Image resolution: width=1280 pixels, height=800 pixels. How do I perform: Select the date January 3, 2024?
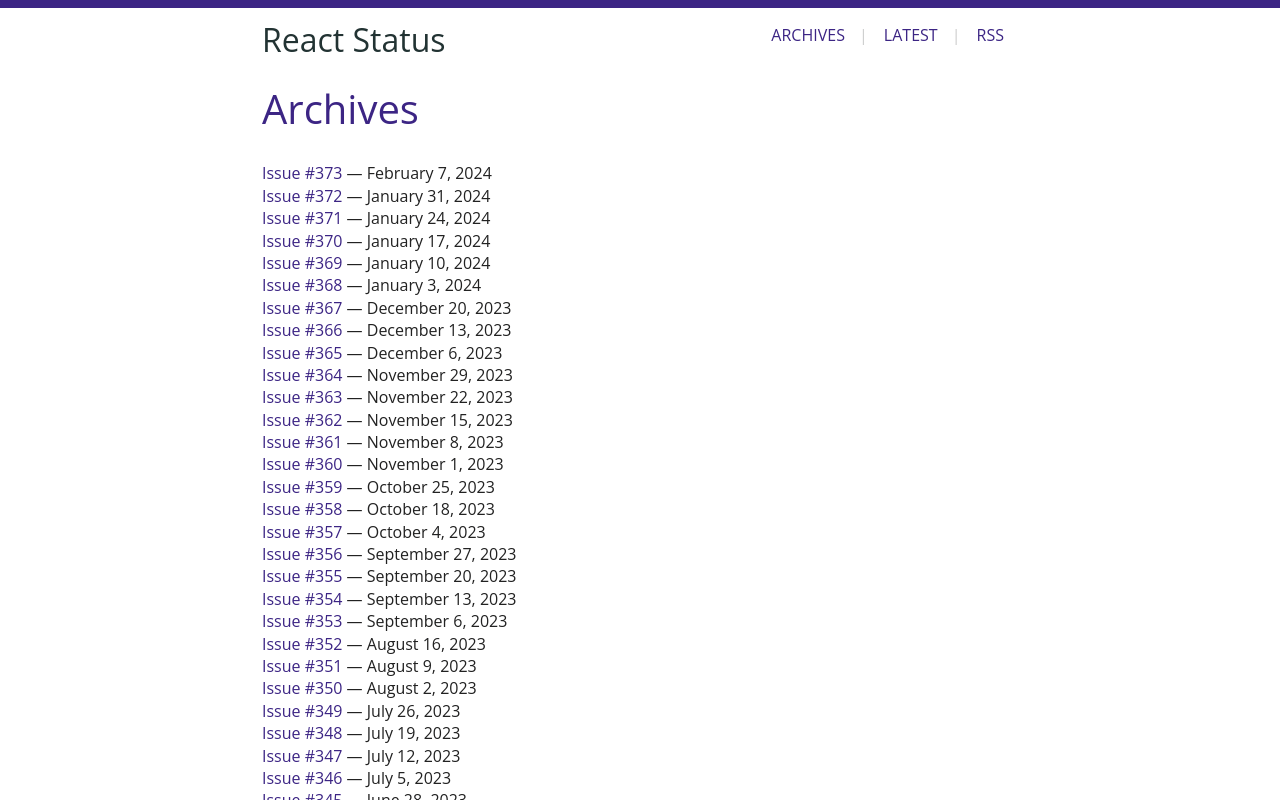[x=424, y=285]
